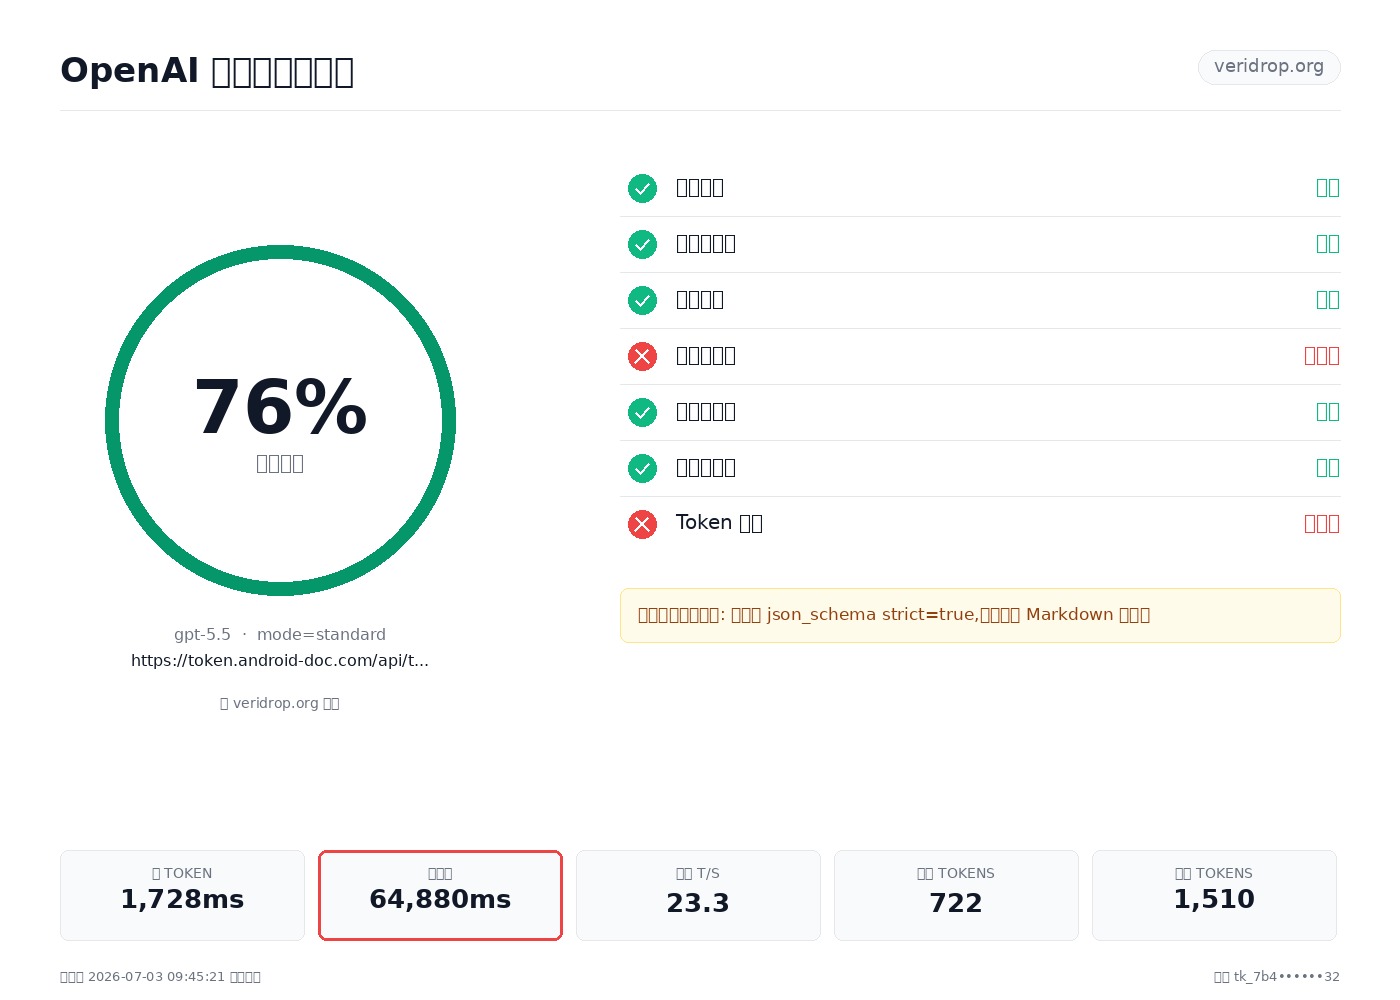Click the red status text on the Token row
Viewport: 1400px width, 1000px height.
1321,524
